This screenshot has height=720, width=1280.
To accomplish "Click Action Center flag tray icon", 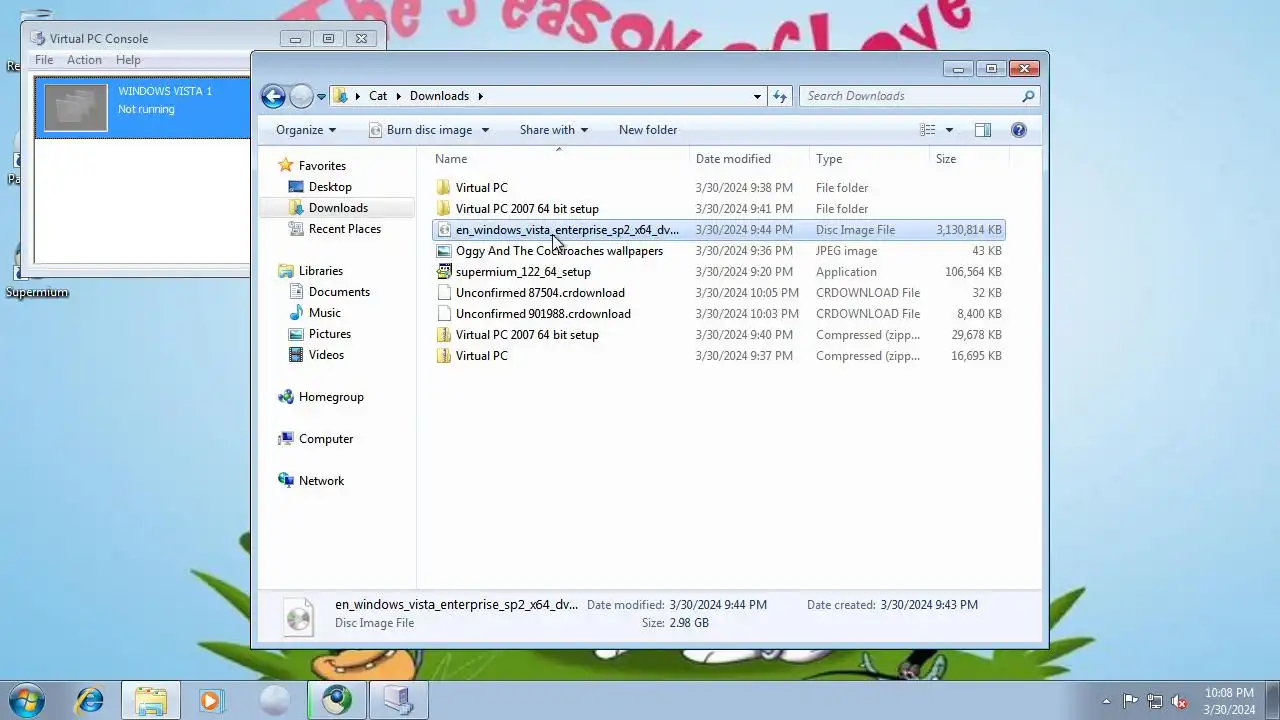I will tap(1130, 701).
